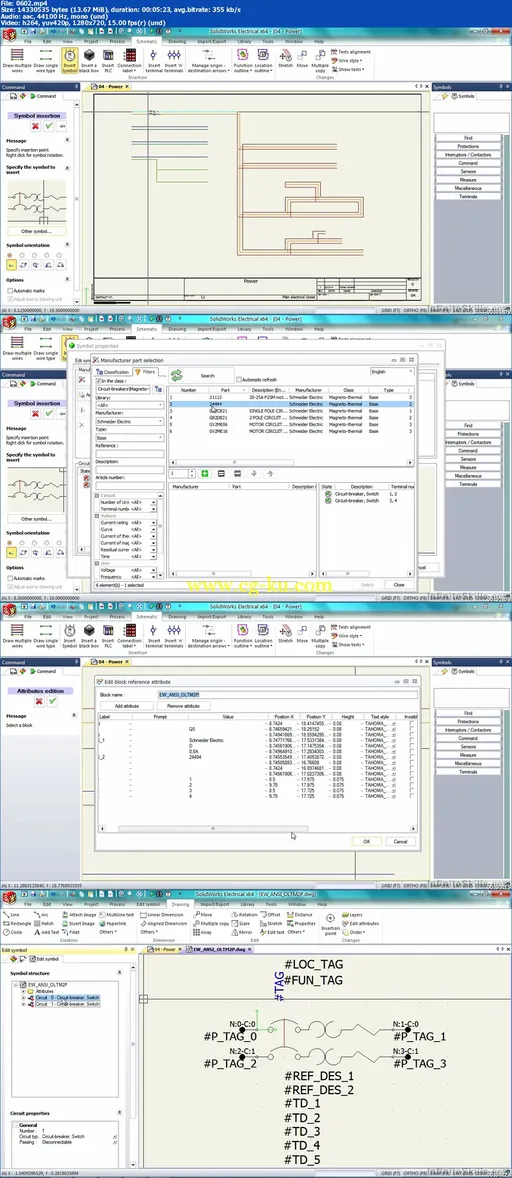
Task: Click Insert Image in the Drawing ribbon
Action: pyautogui.click(x=79, y=923)
